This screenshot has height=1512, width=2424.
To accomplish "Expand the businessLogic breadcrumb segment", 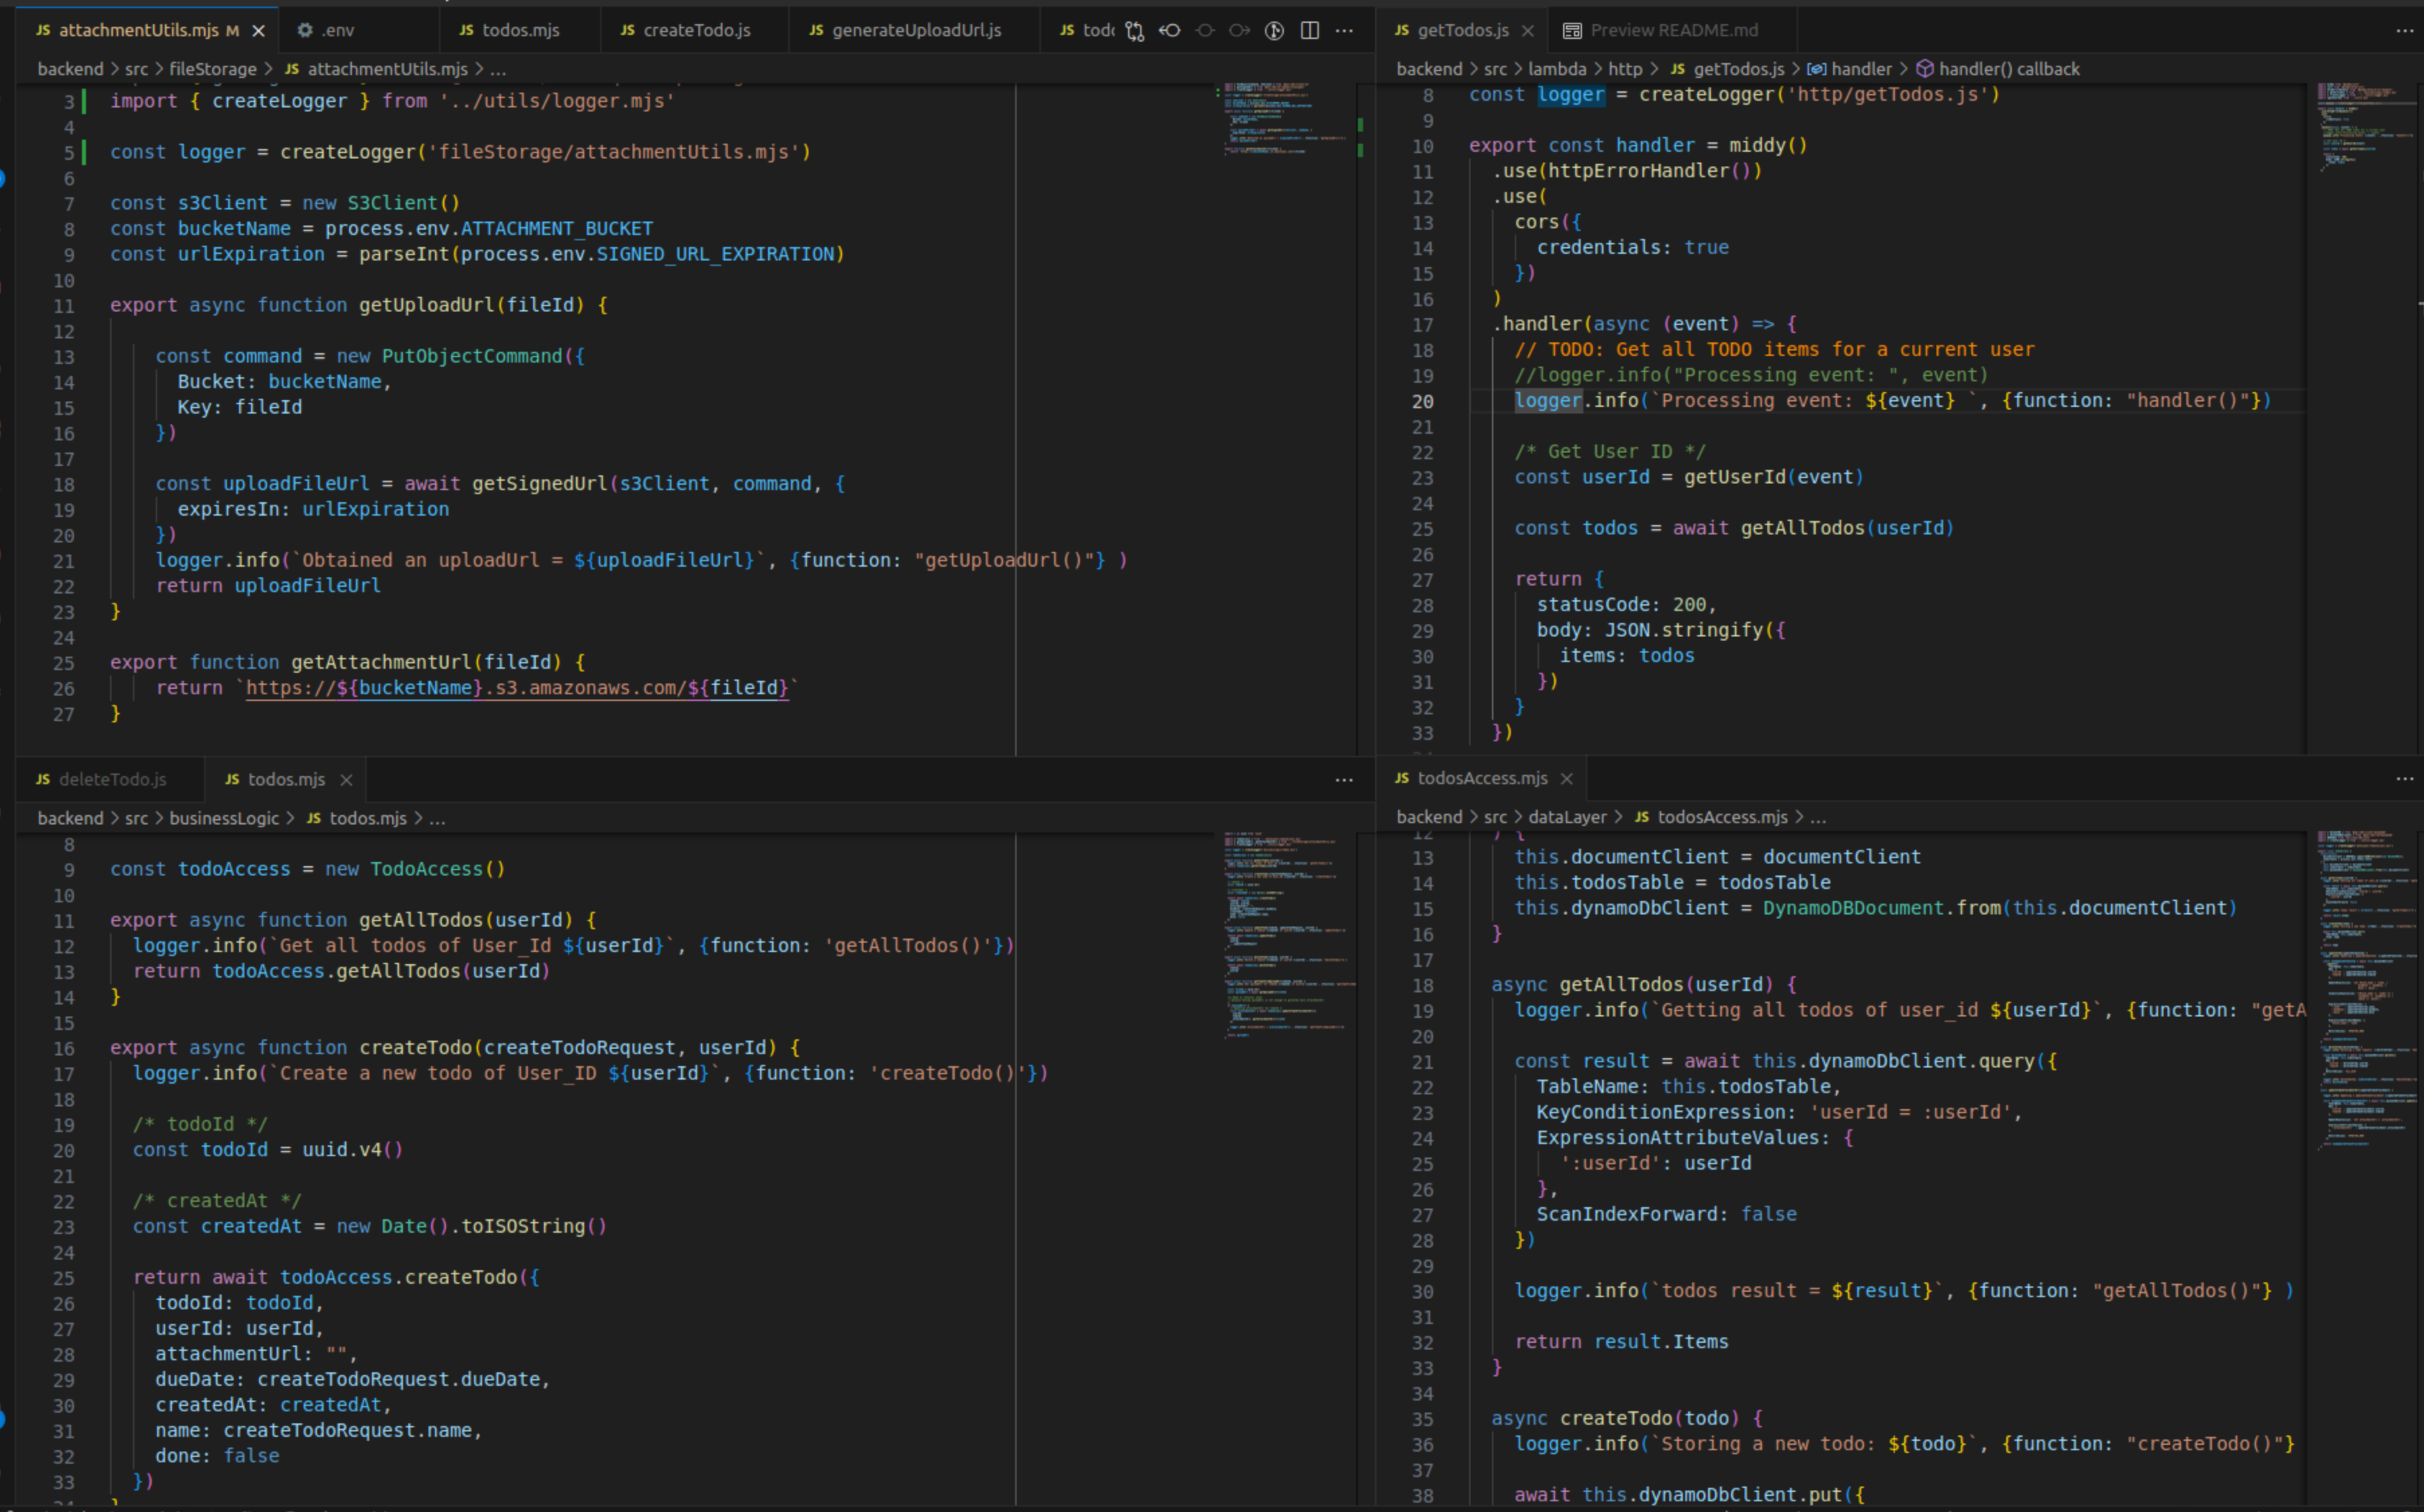I will click(224, 818).
